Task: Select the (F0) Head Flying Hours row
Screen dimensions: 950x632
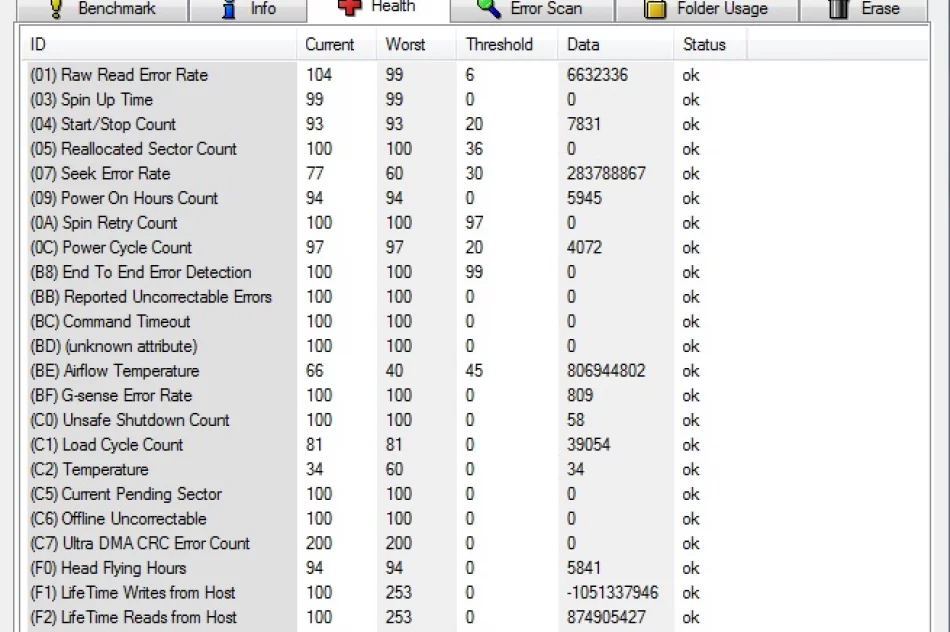Action: 150,568
